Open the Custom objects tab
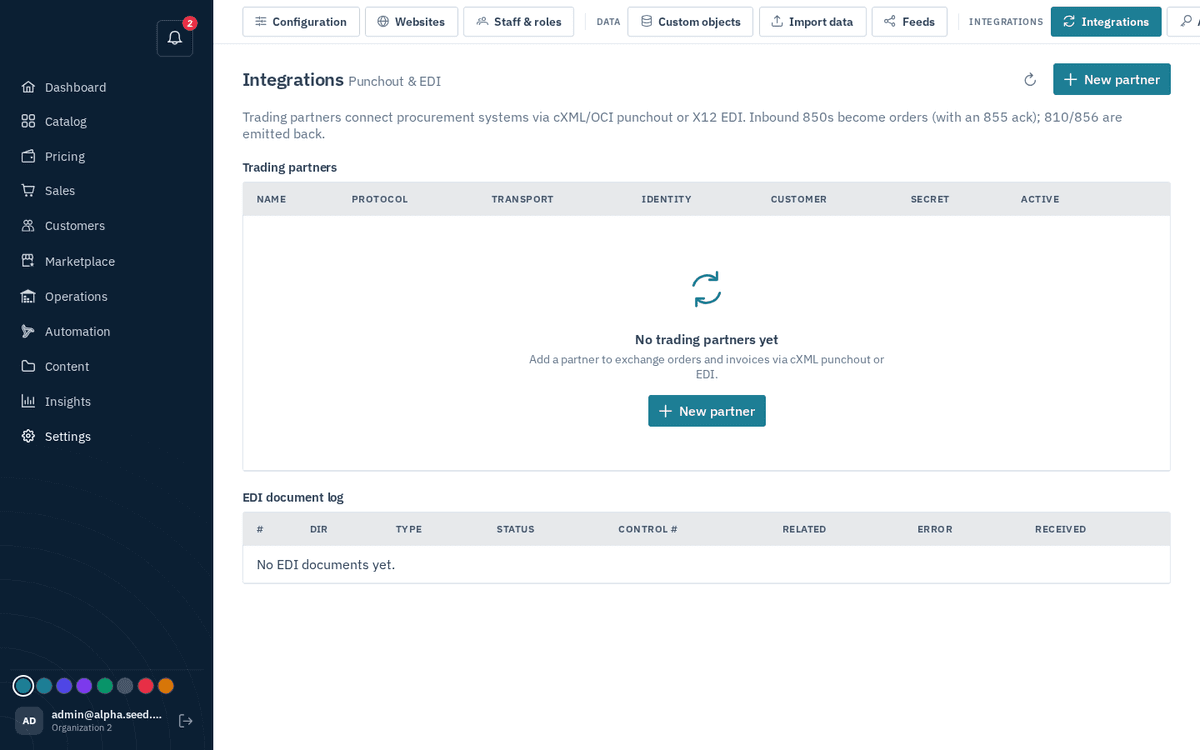This screenshot has height=750, width=1200. click(690, 22)
